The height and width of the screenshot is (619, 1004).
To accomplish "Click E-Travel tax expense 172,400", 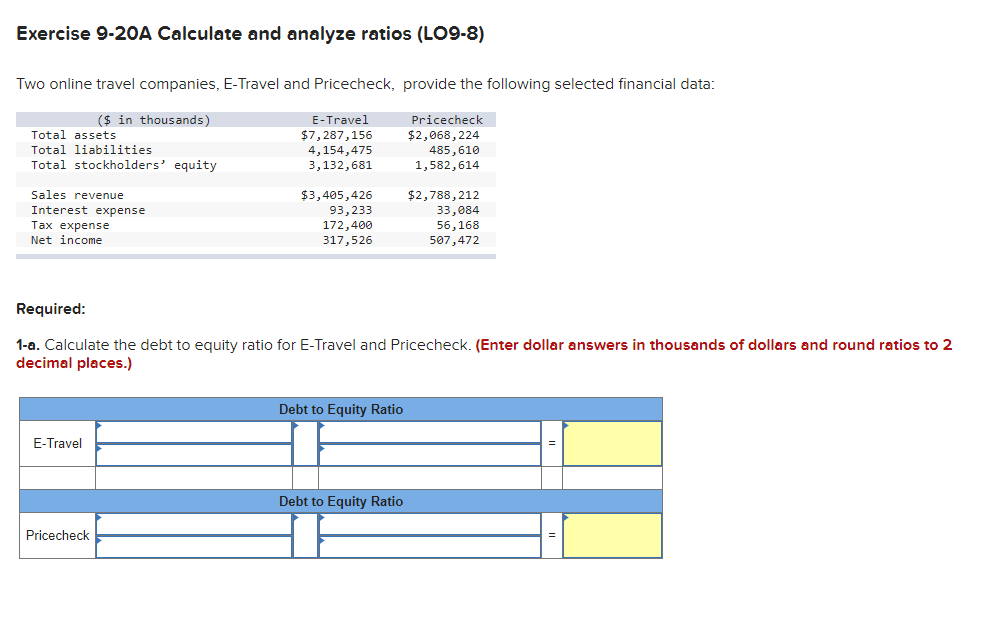I will pos(347,225).
